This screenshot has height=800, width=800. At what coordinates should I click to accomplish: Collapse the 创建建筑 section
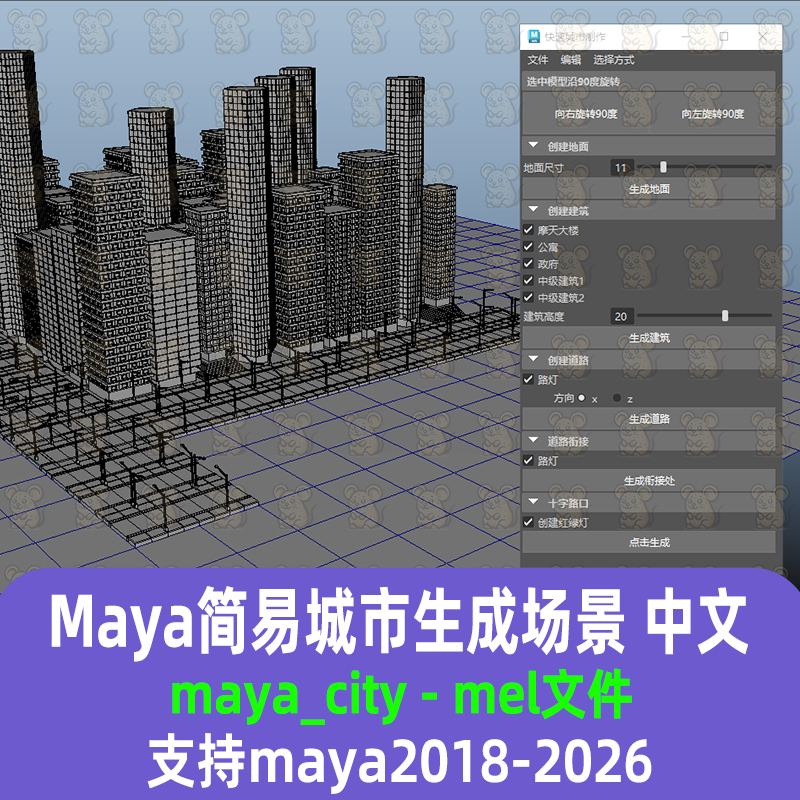point(531,208)
